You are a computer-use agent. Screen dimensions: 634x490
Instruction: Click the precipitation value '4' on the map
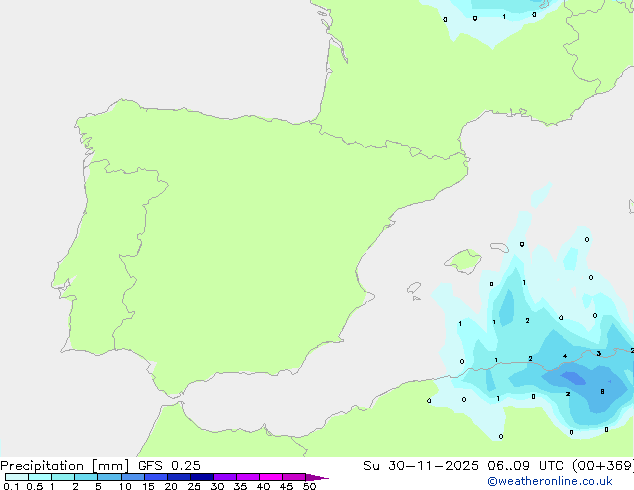[565, 356]
